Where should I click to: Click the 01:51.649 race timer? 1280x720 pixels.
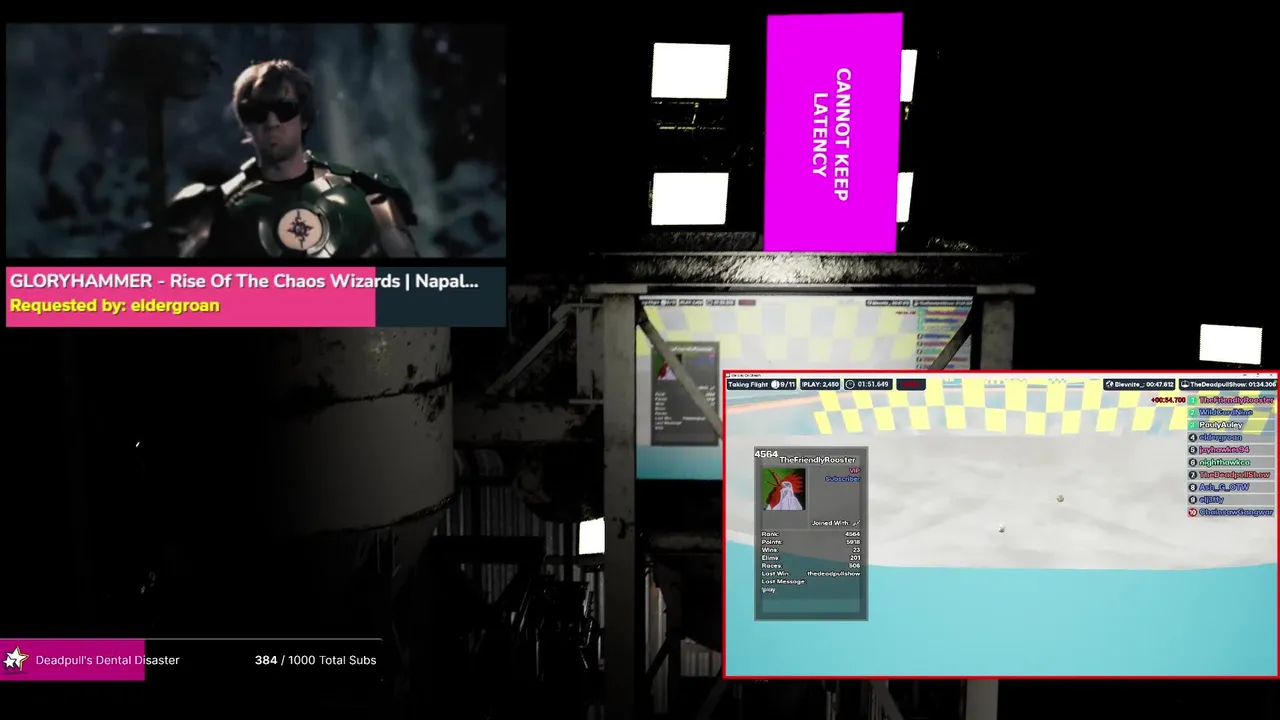coord(873,384)
